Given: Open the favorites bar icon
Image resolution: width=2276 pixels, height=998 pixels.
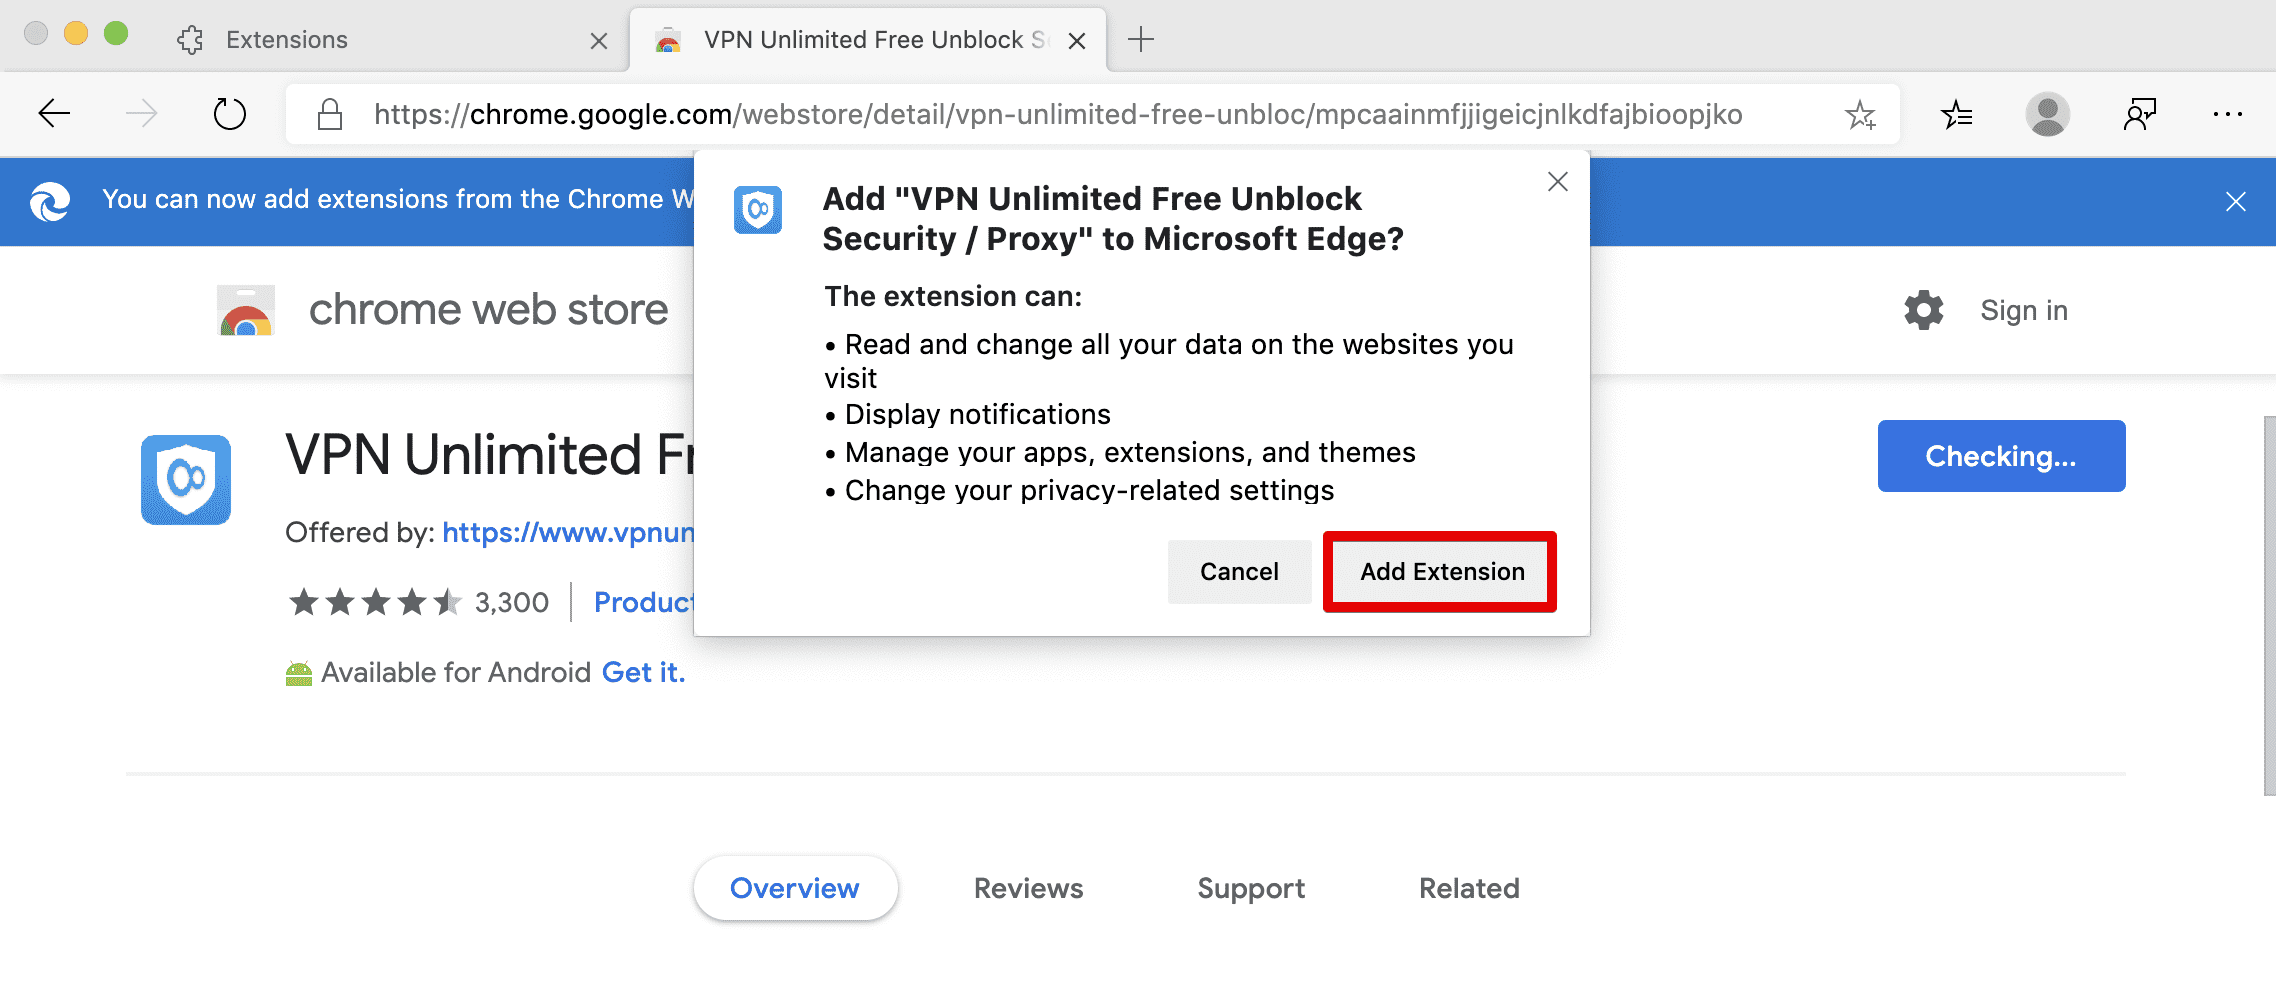Looking at the screenshot, I should 1957,113.
